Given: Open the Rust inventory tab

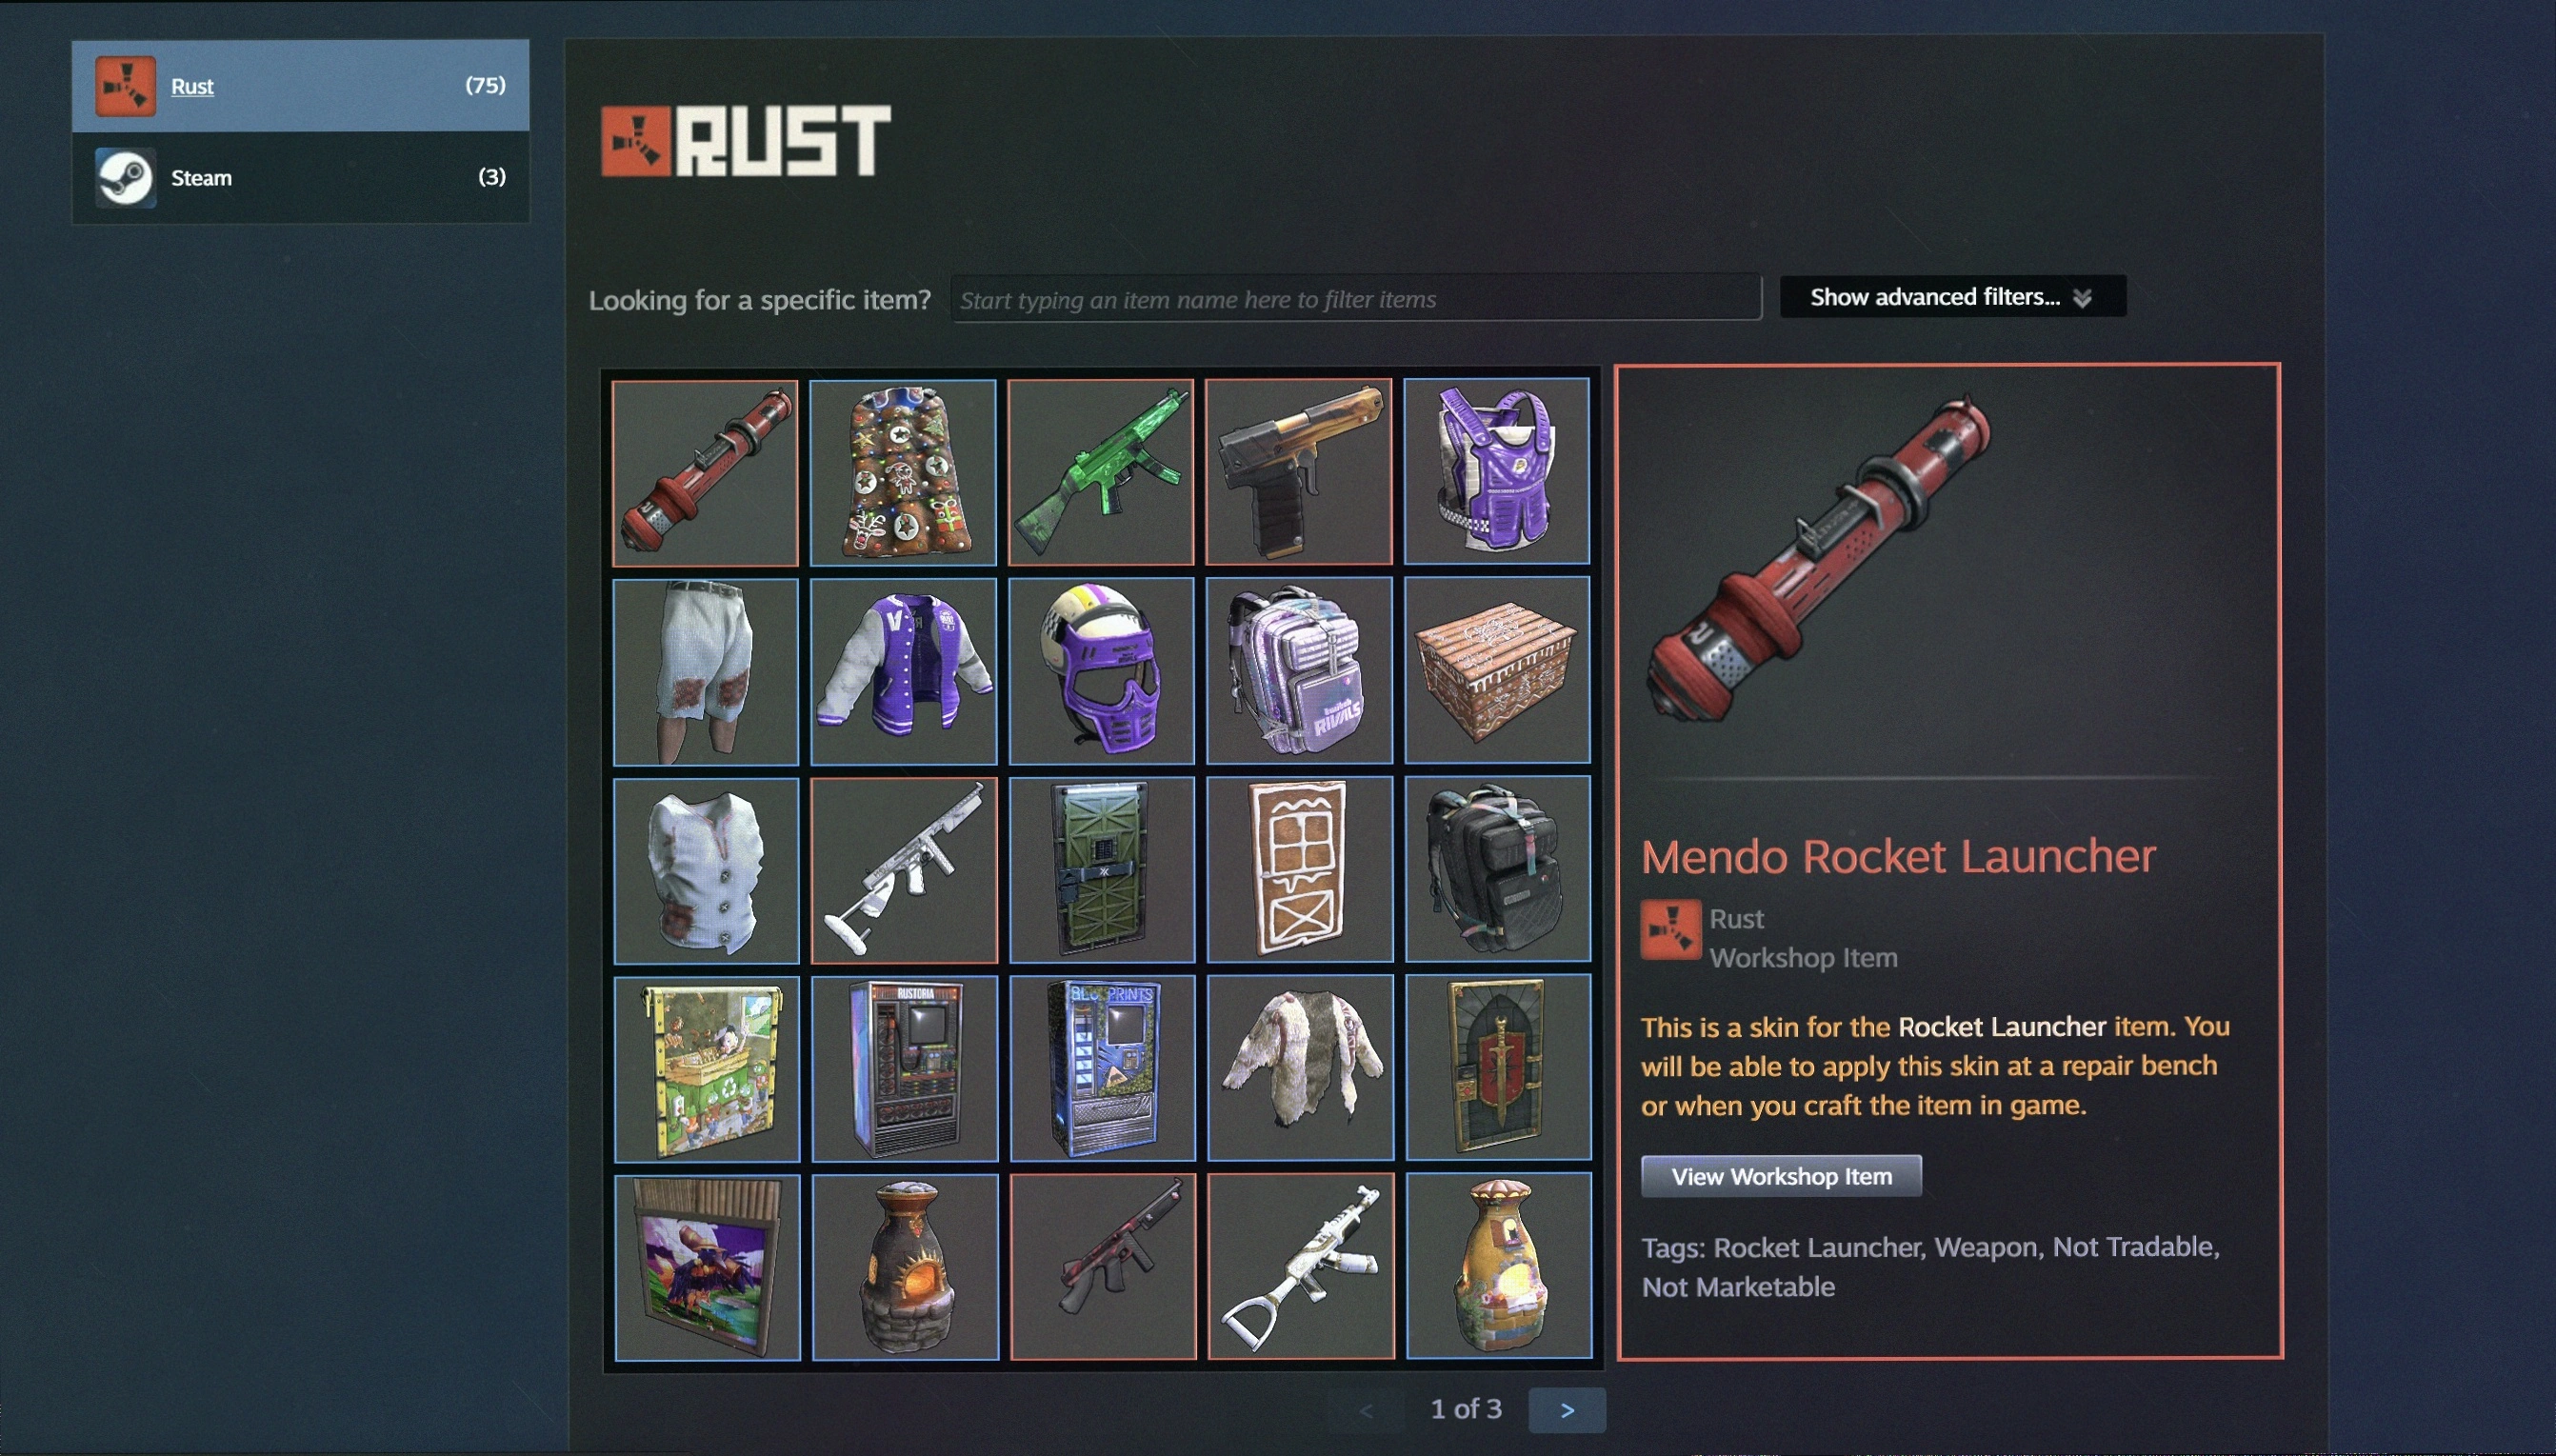Looking at the screenshot, I should click(x=300, y=85).
